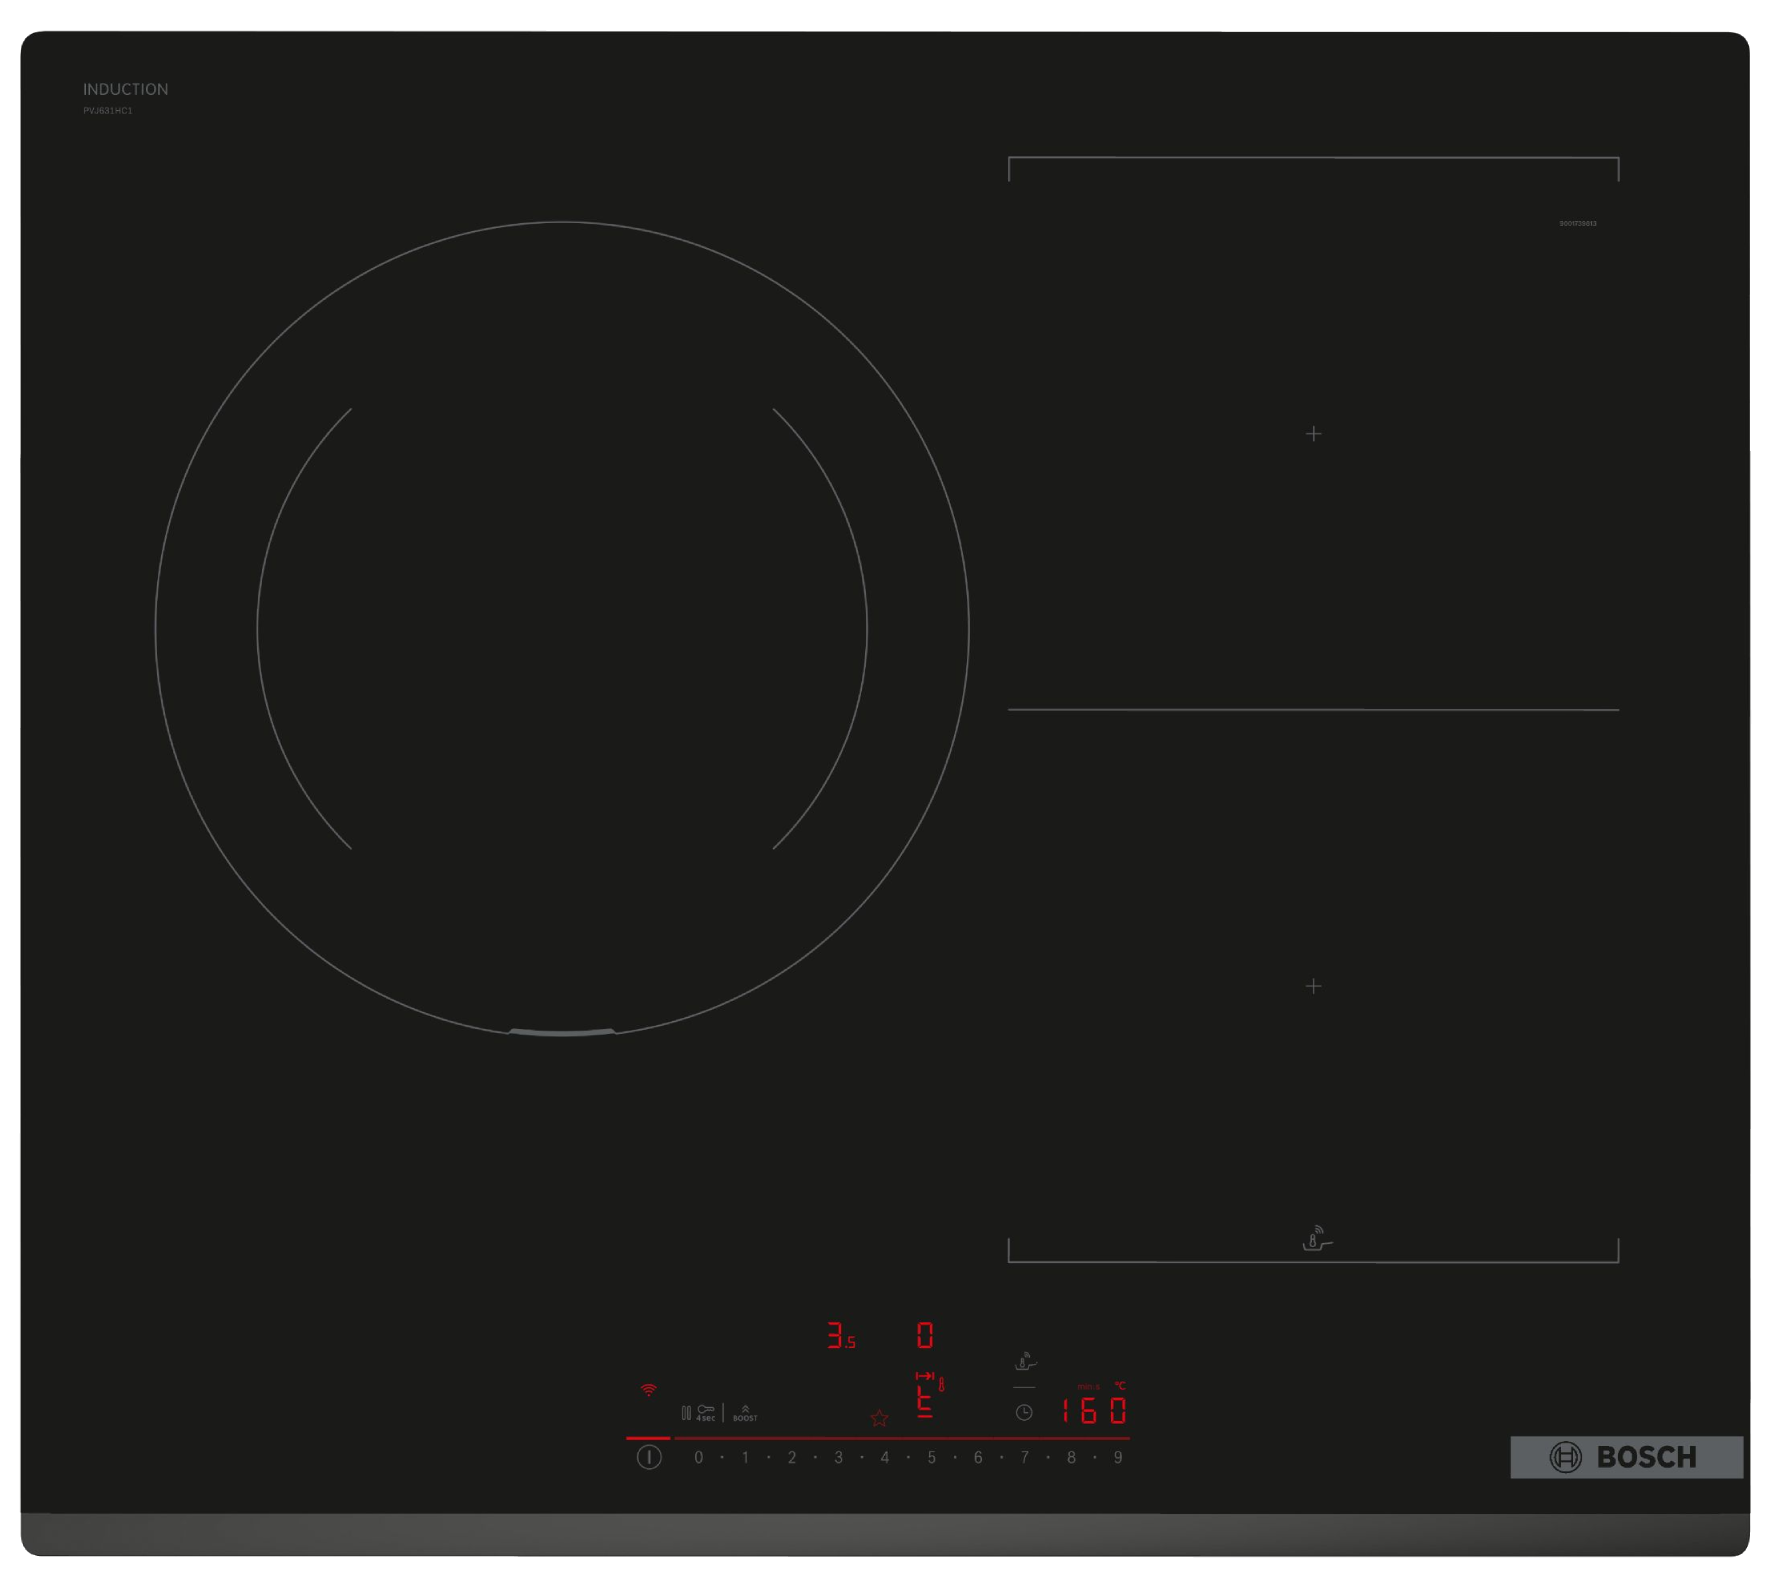The width and height of the screenshot is (1772, 1589).
Task: Tap the timer clock icon
Action: click(1024, 1413)
